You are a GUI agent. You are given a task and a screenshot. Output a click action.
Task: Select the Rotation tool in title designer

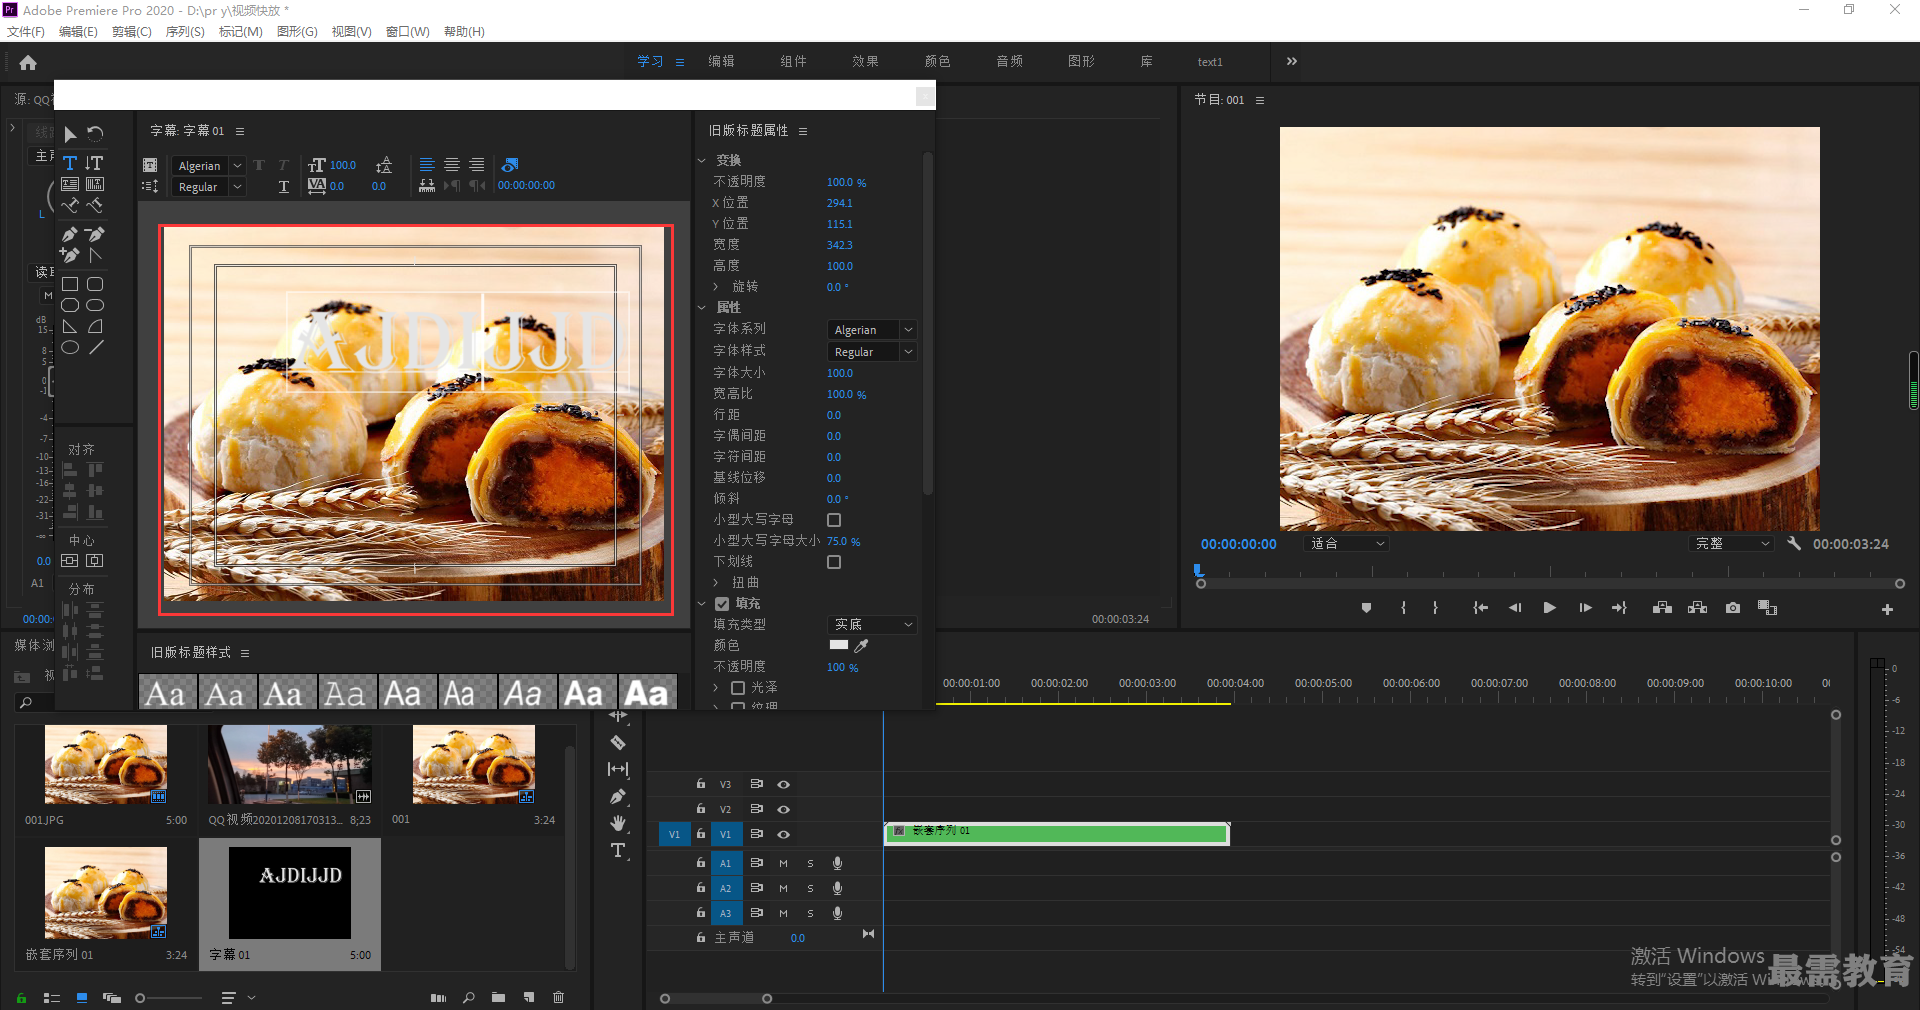(x=95, y=134)
